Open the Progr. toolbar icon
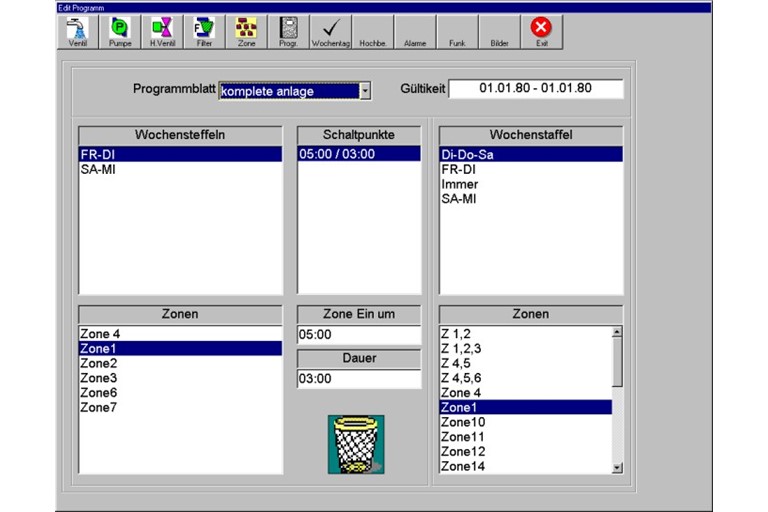The image size is (768, 512). point(288,31)
